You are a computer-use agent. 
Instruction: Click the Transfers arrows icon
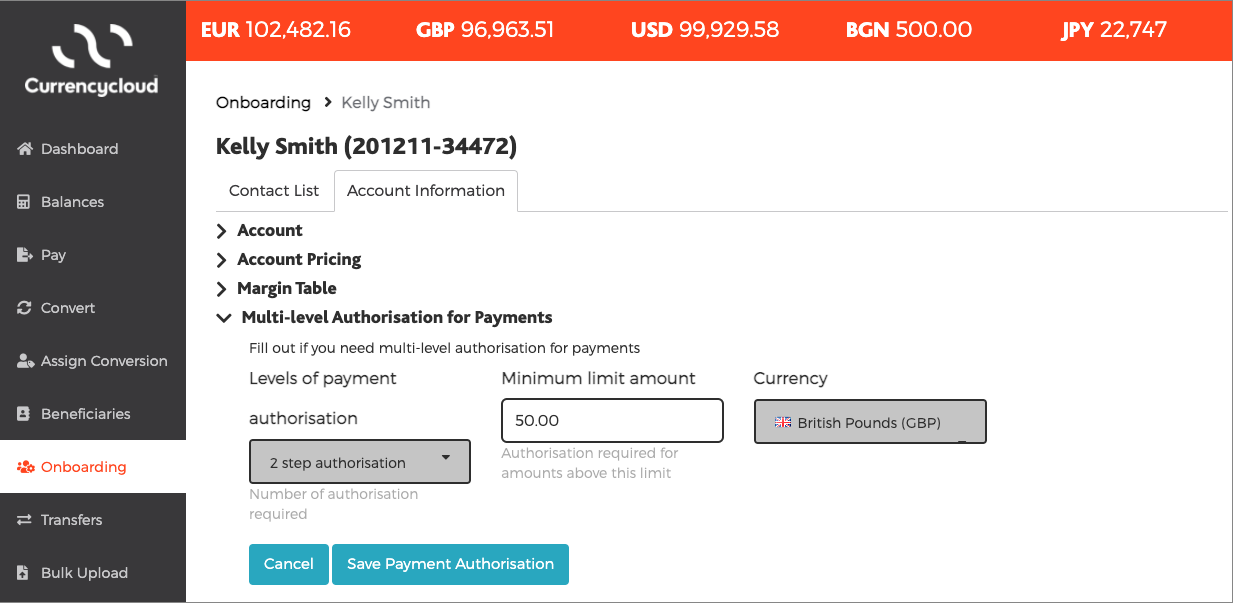(x=25, y=520)
